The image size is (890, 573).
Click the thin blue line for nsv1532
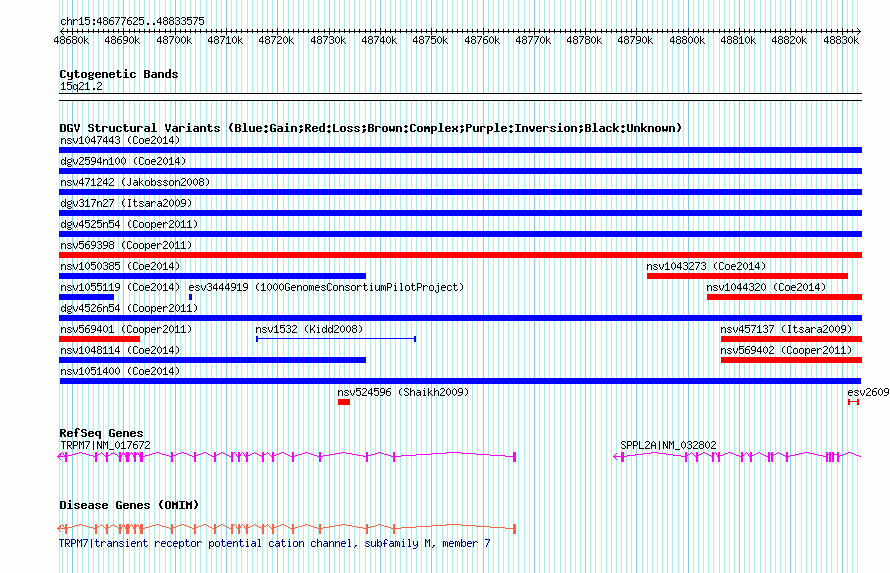click(x=336, y=339)
